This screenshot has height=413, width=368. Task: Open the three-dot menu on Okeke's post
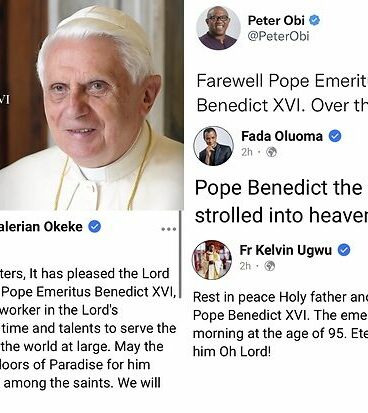pyautogui.click(x=169, y=229)
